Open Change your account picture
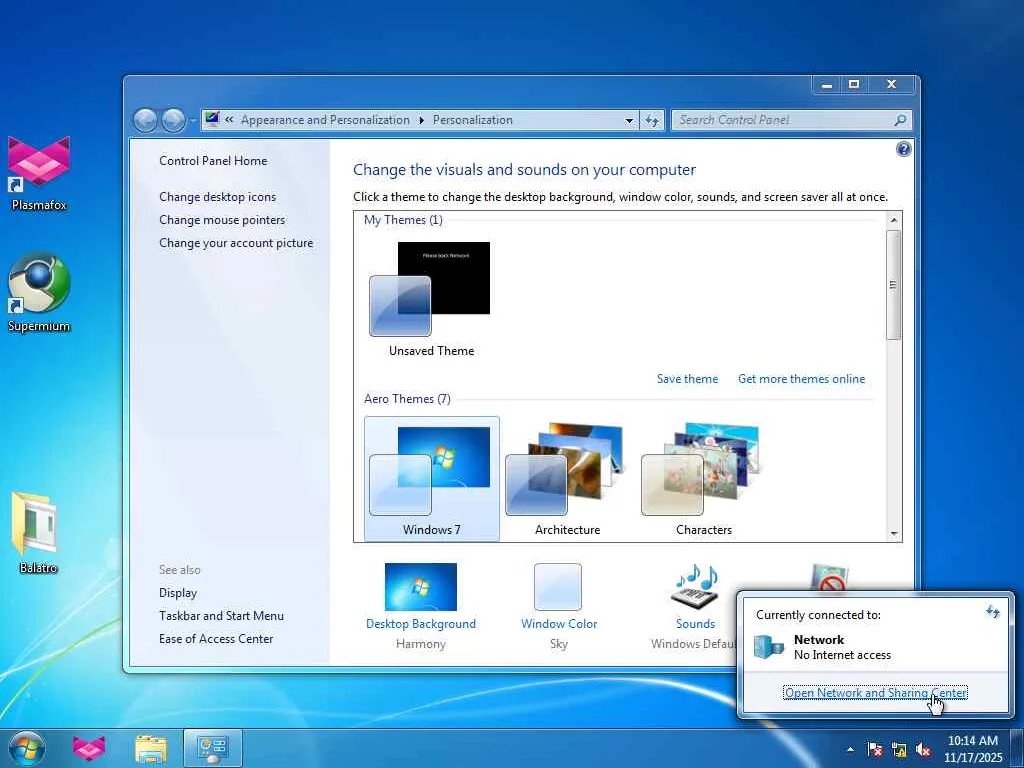This screenshot has height=768, width=1024. [236, 243]
